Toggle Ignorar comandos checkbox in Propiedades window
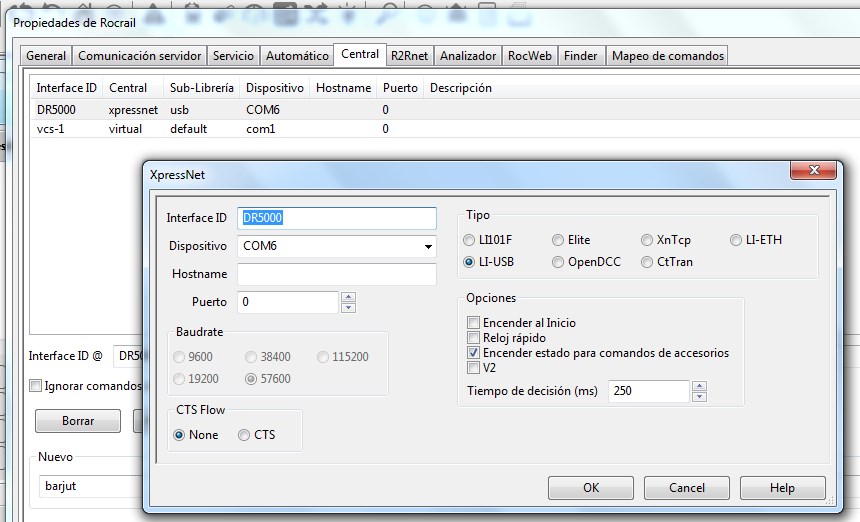The image size is (860, 522). click(36, 386)
